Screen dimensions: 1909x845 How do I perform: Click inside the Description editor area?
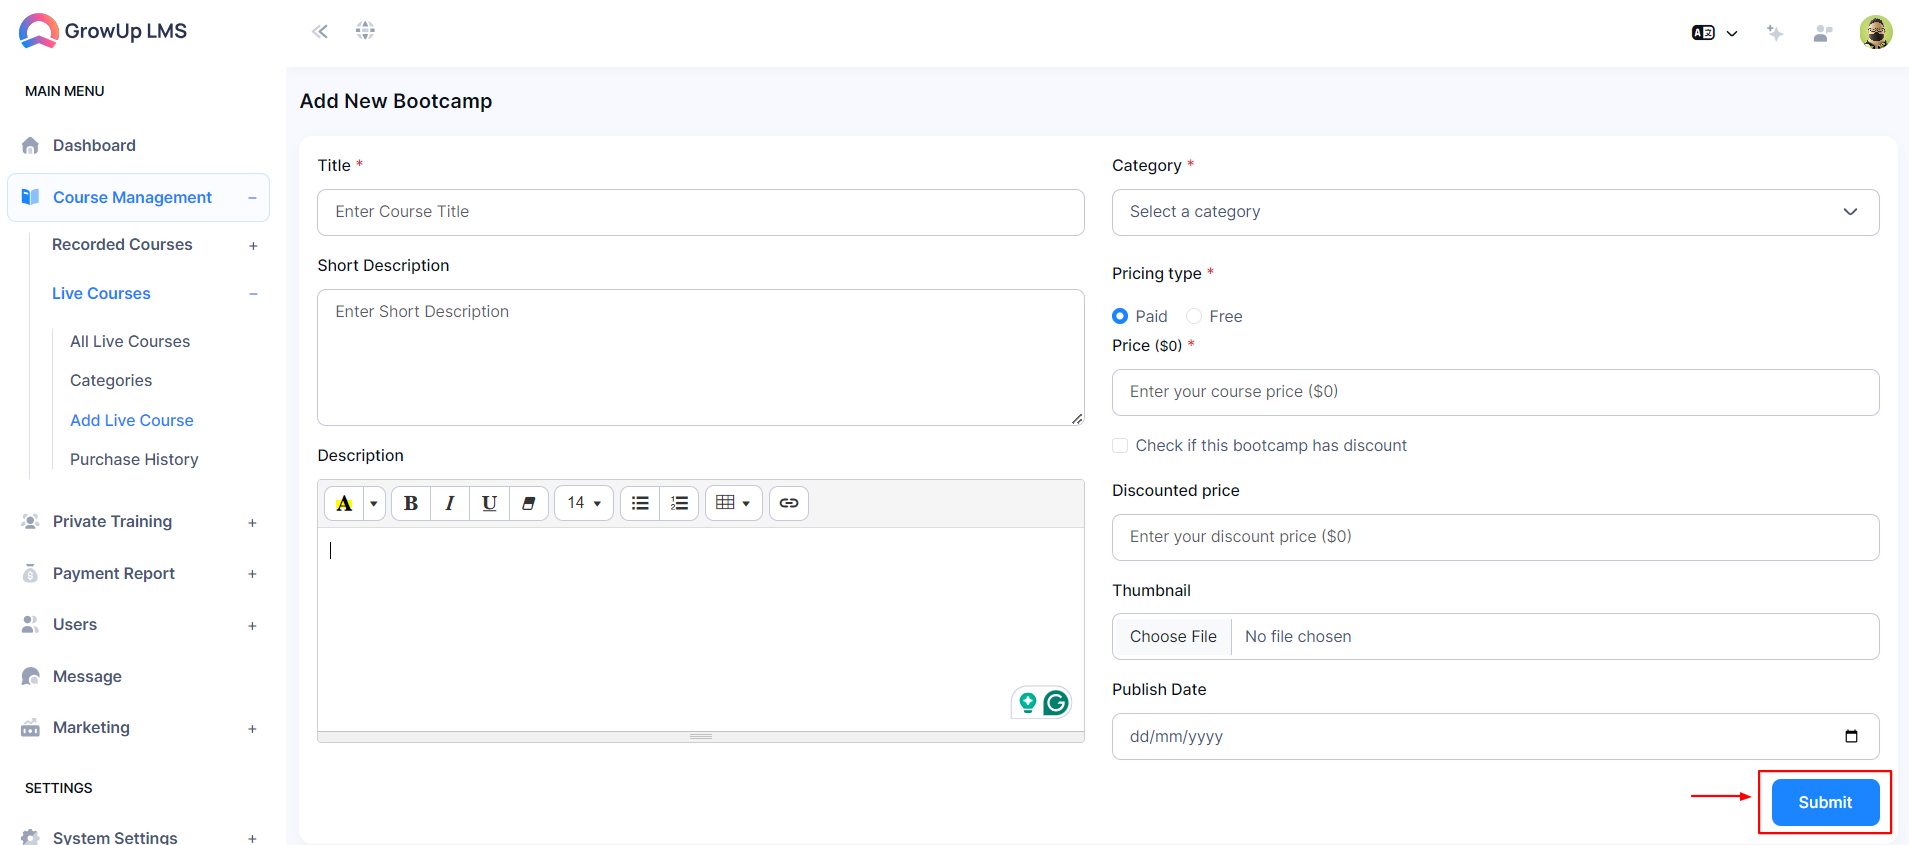701,629
